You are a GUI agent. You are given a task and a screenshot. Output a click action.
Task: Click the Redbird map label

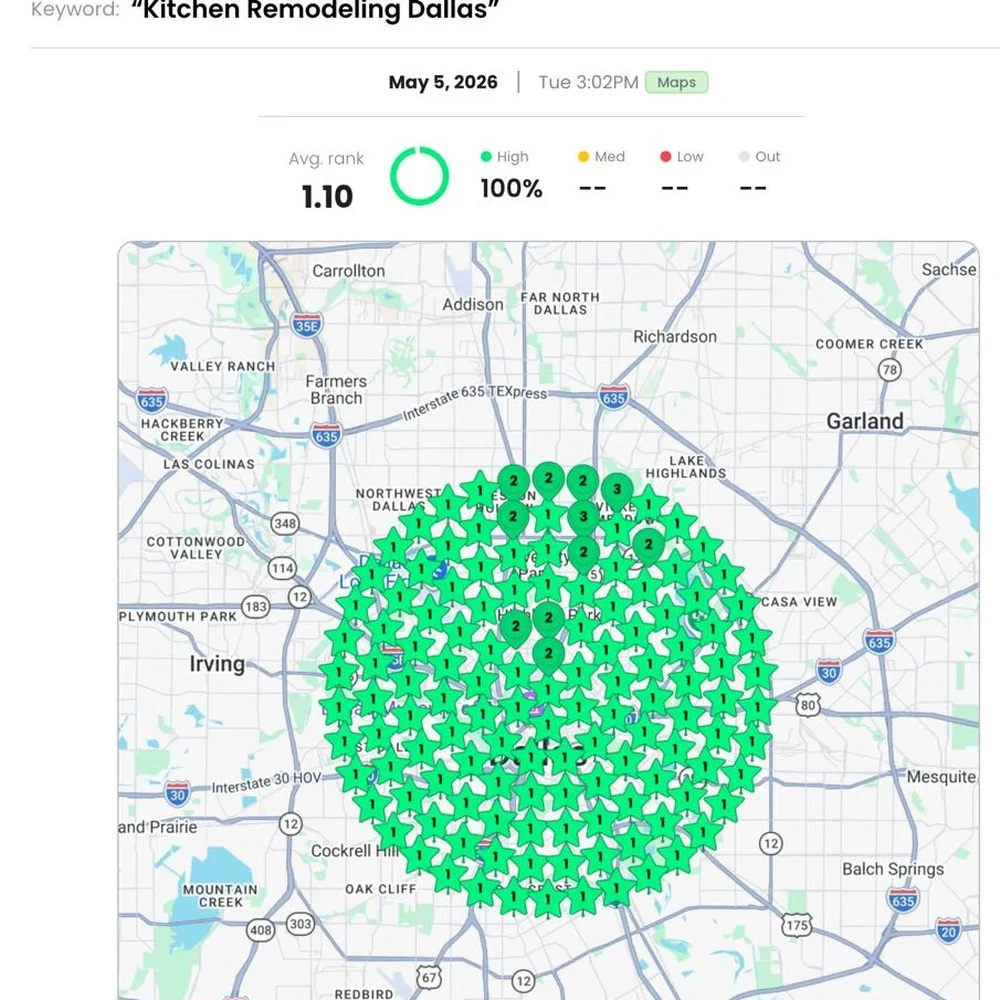coord(364,994)
